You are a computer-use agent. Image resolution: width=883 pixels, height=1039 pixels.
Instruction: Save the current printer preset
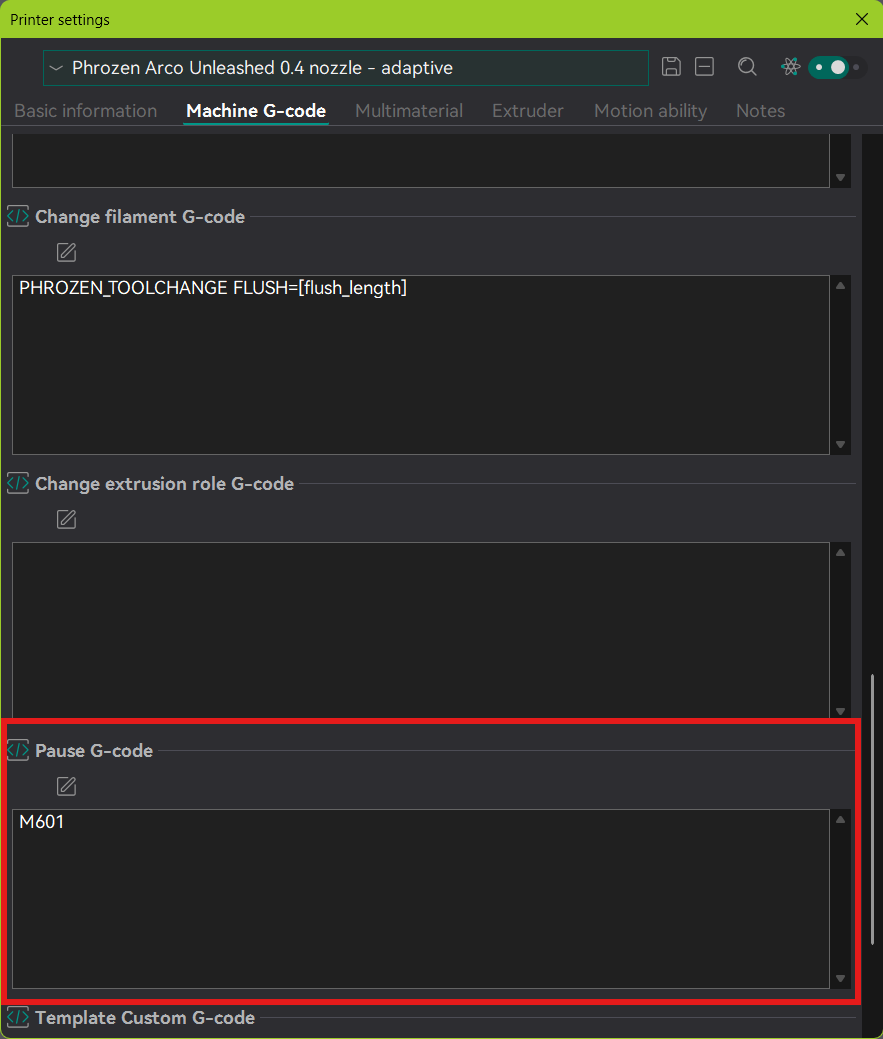tap(671, 67)
